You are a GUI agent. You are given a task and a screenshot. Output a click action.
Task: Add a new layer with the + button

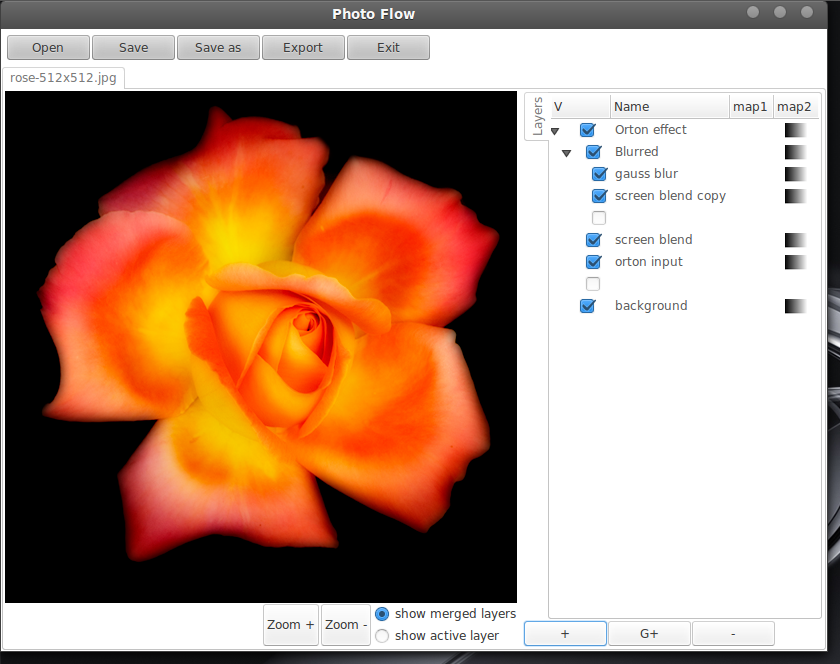pos(564,633)
